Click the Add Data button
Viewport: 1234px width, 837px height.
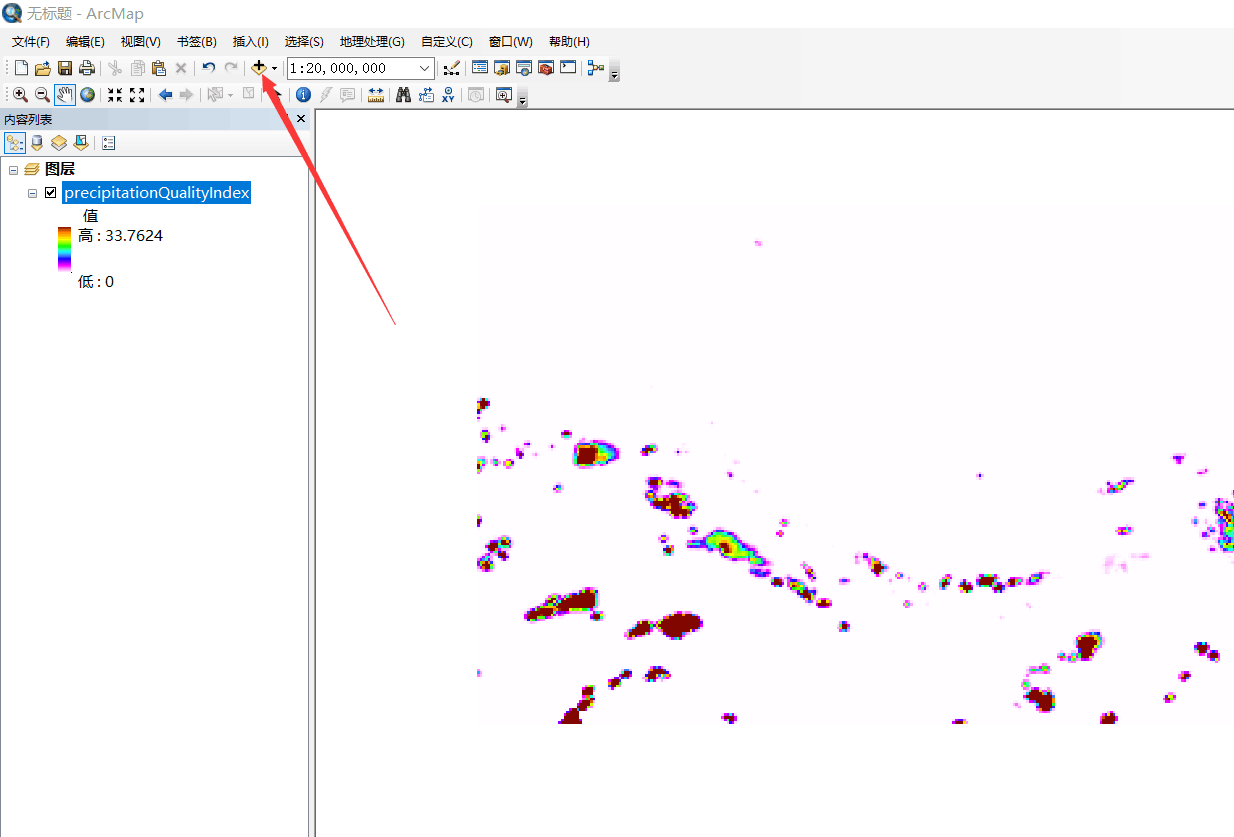(259, 68)
